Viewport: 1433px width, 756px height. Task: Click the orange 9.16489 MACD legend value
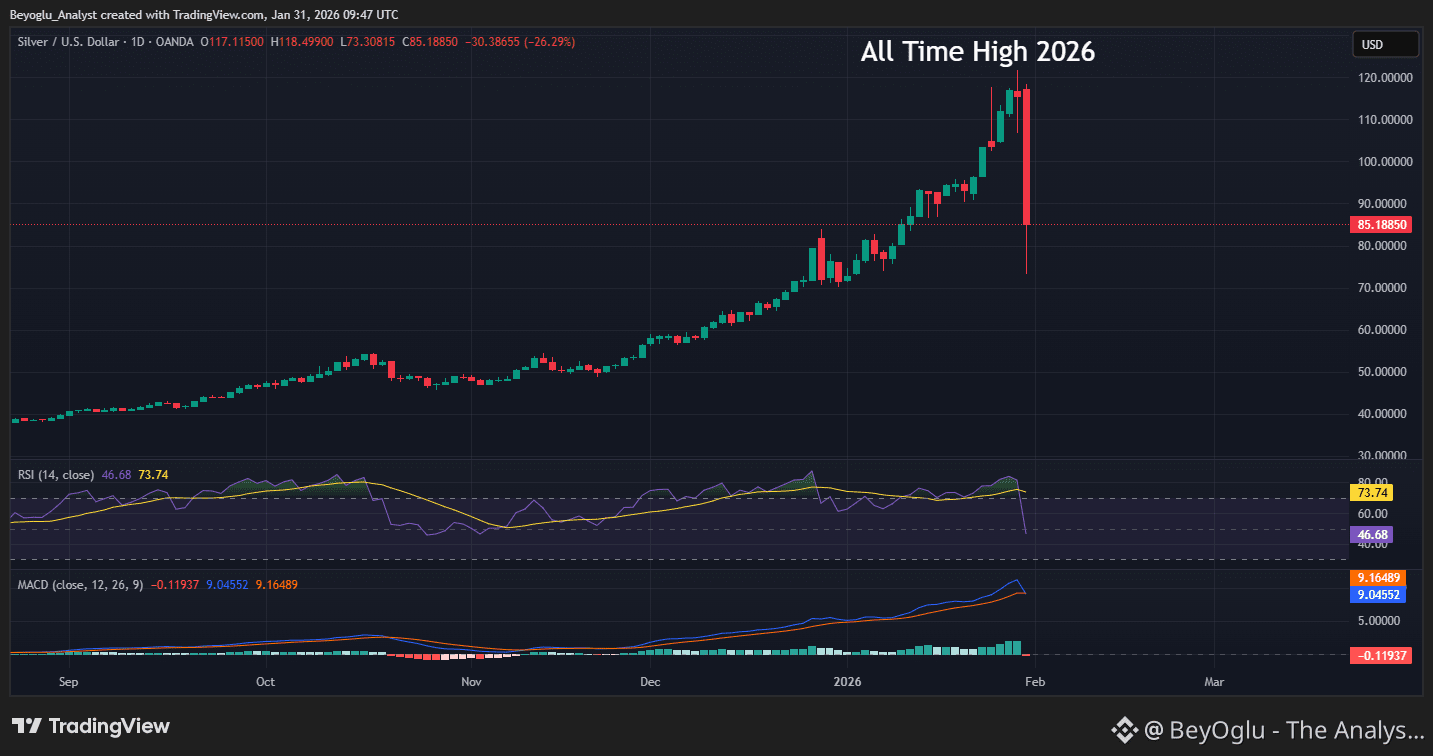[279, 584]
